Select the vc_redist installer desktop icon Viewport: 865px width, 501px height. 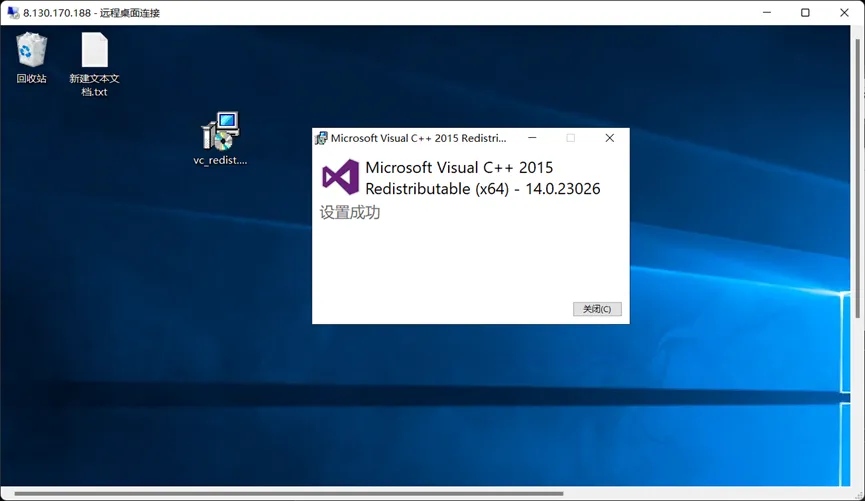[x=220, y=138]
